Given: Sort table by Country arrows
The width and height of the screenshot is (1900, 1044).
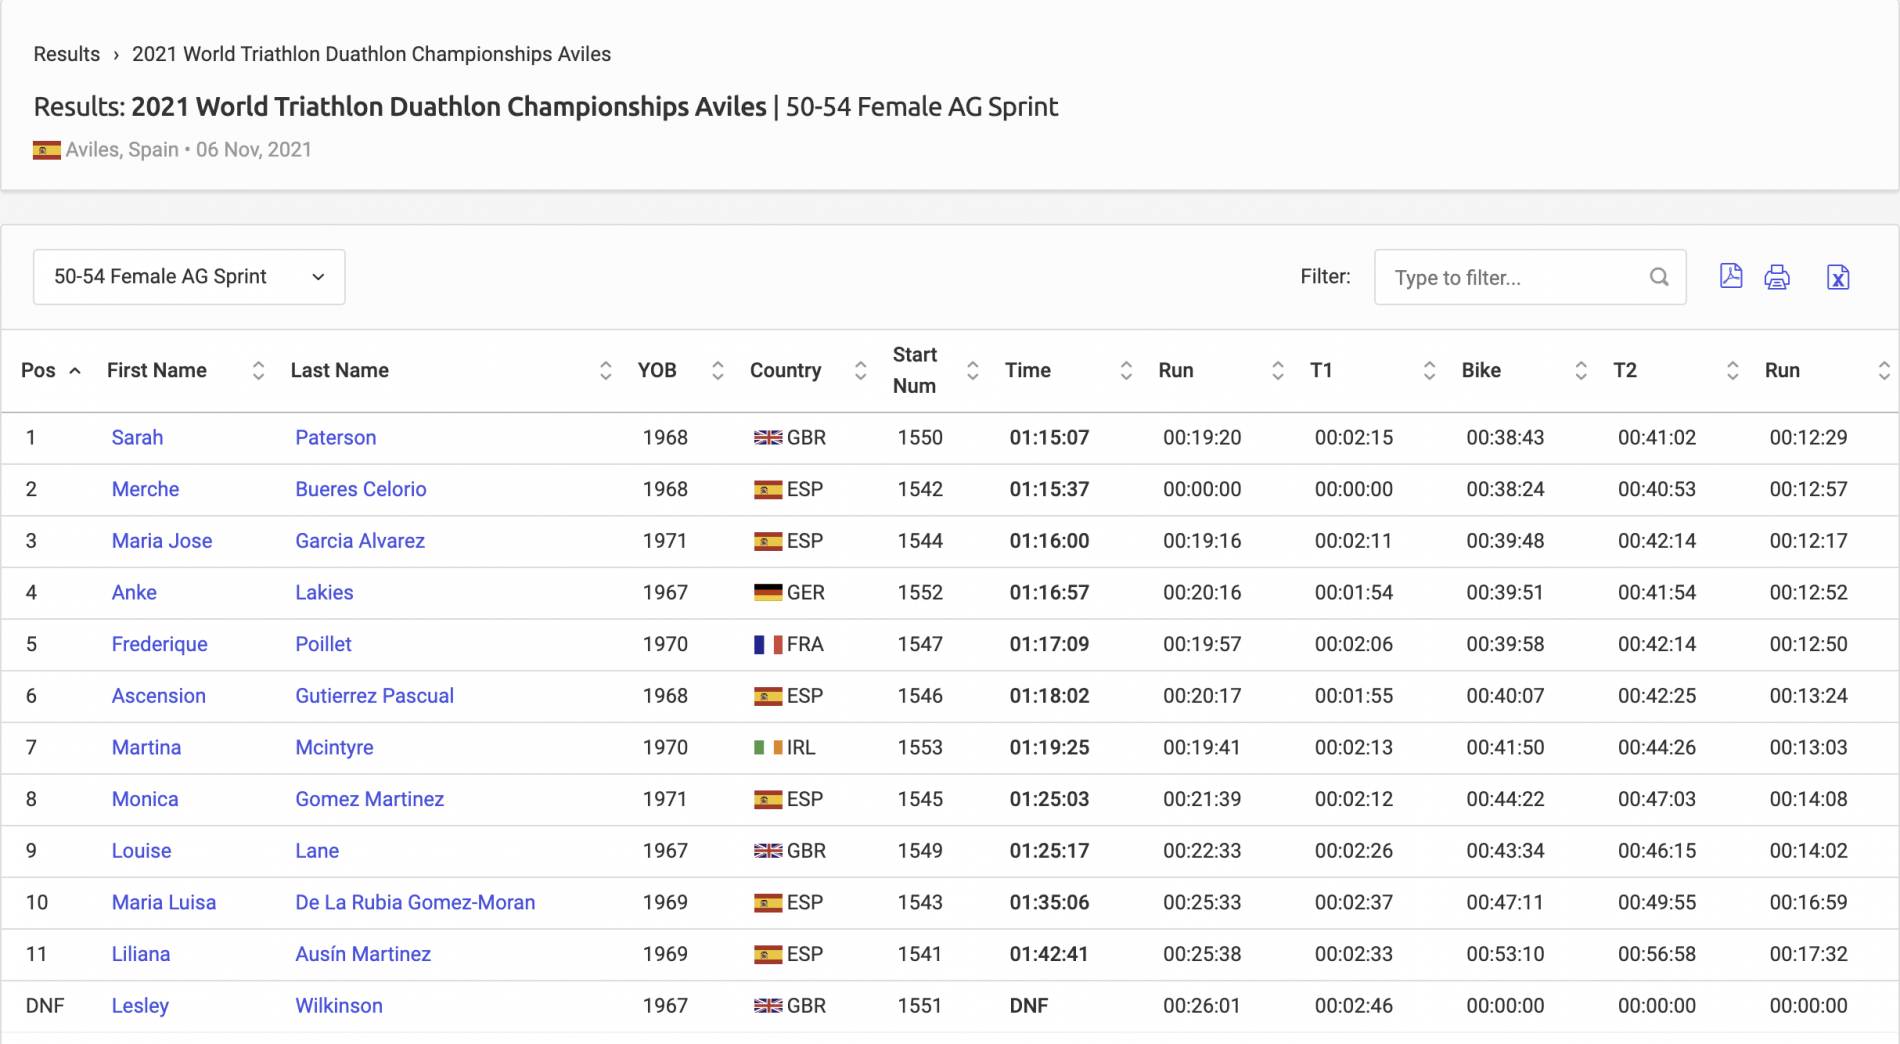Looking at the screenshot, I should pos(860,371).
